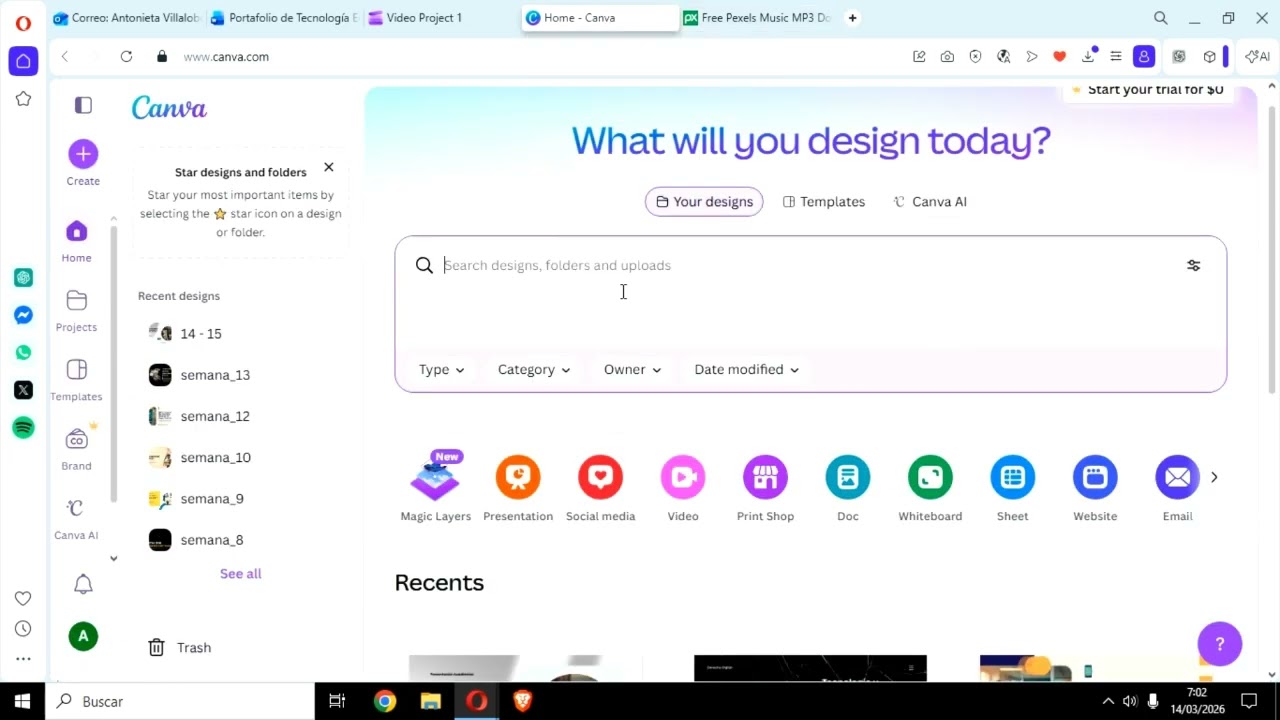The image size is (1280, 720).
Task: Create a new Email design
Action: [x=1177, y=477]
